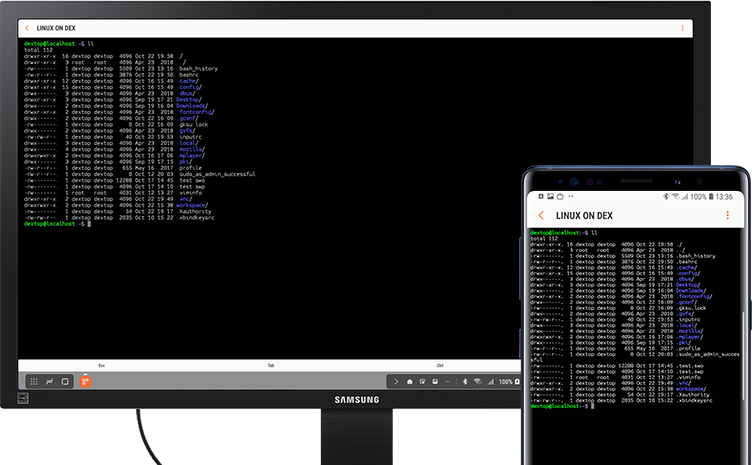Open the apps grid in DeX taskbar
The image size is (752, 465).
pos(34,382)
